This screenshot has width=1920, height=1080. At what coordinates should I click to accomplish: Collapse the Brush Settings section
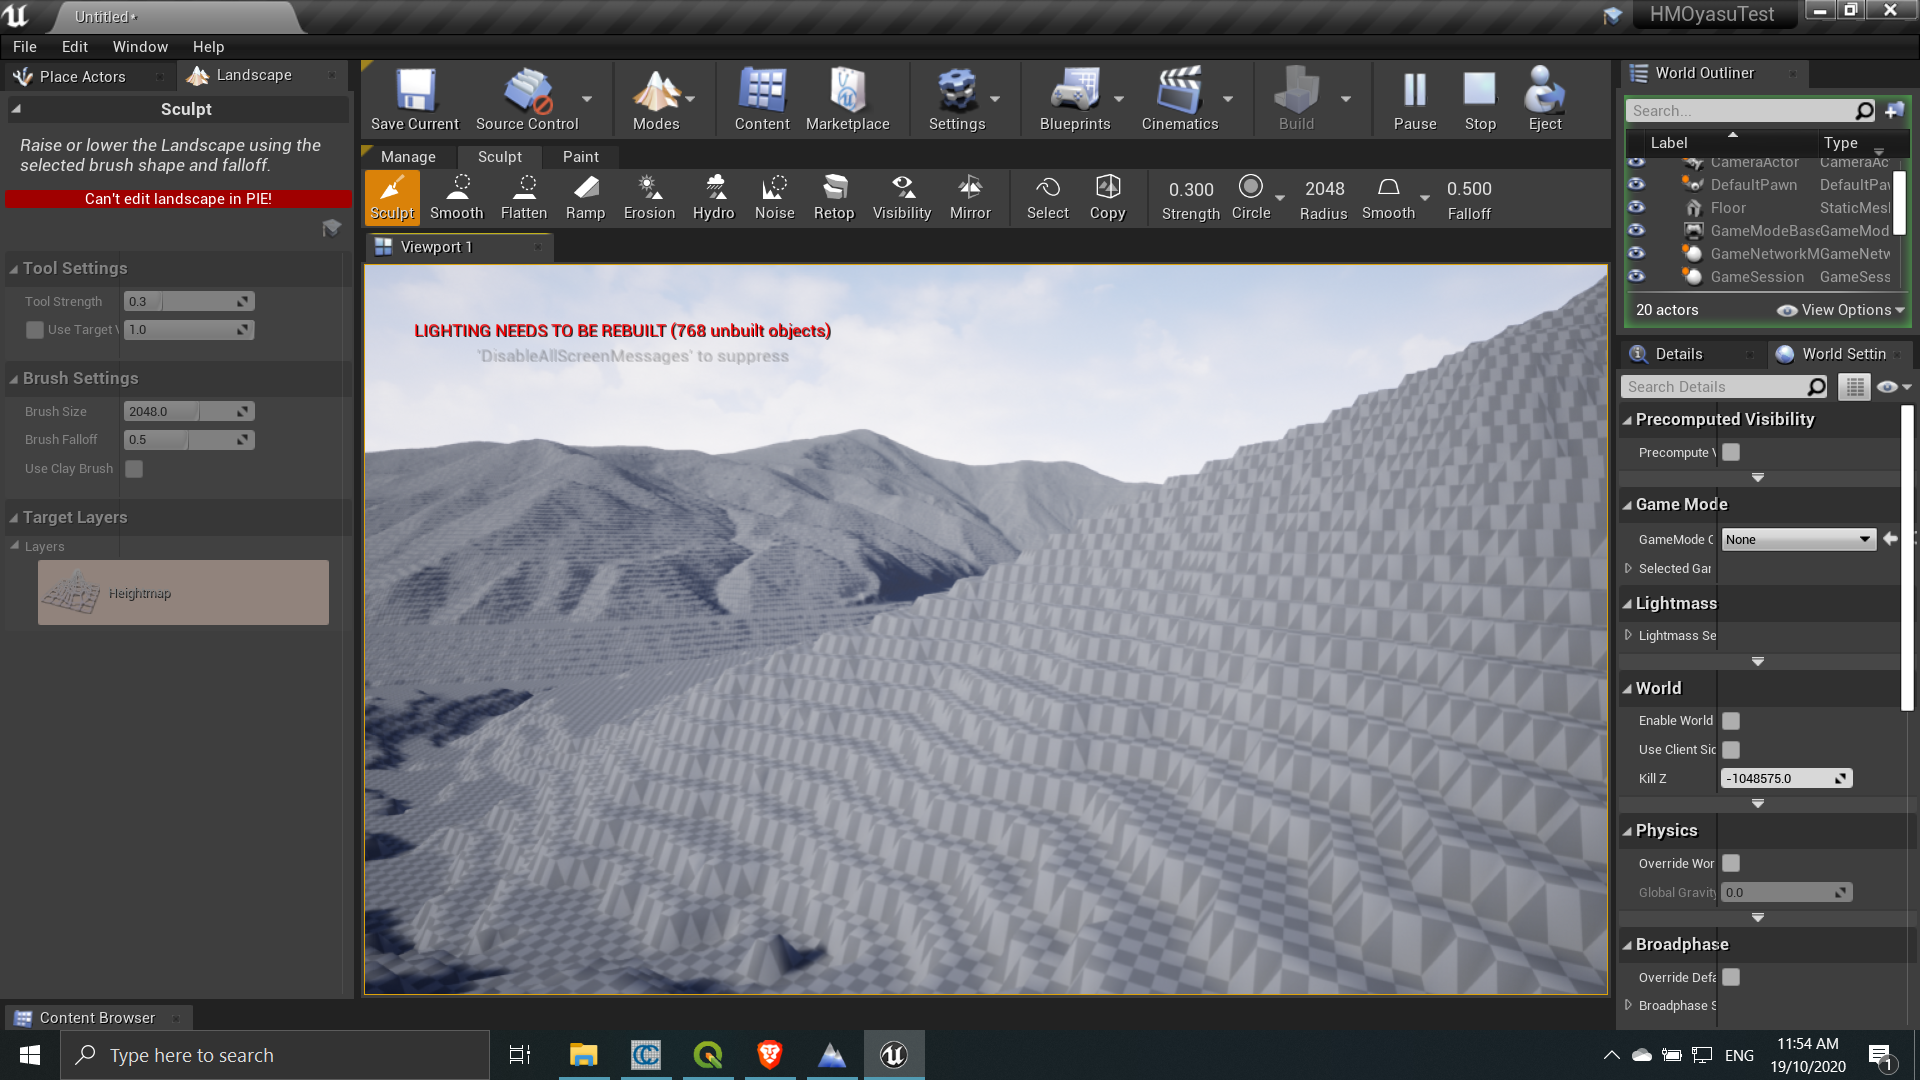13,378
